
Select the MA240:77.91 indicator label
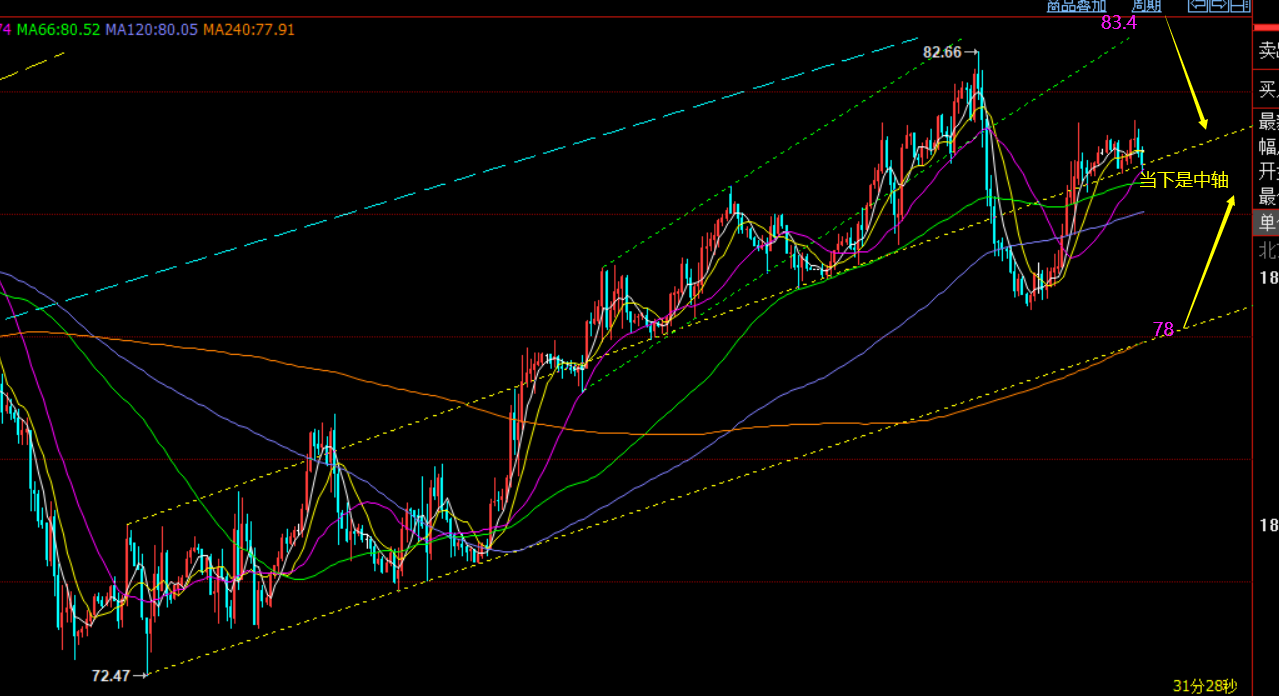click(249, 30)
